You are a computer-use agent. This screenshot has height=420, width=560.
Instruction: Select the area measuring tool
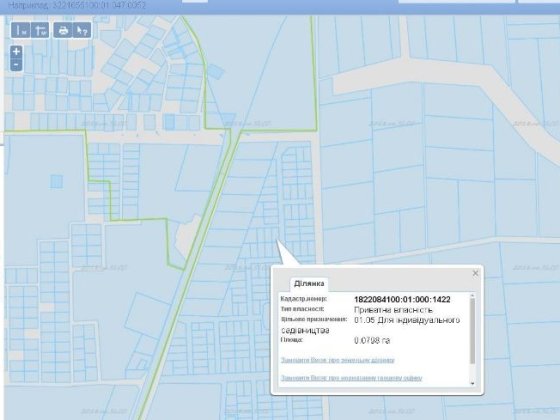coord(40,30)
